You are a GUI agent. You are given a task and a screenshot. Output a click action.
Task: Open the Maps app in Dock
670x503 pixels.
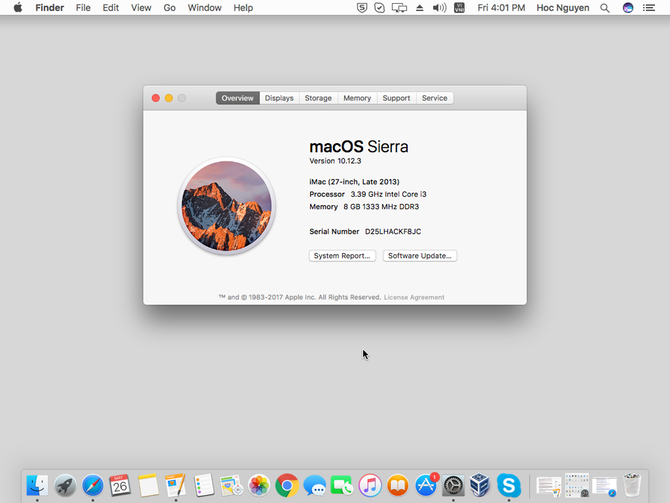[x=231, y=485]
